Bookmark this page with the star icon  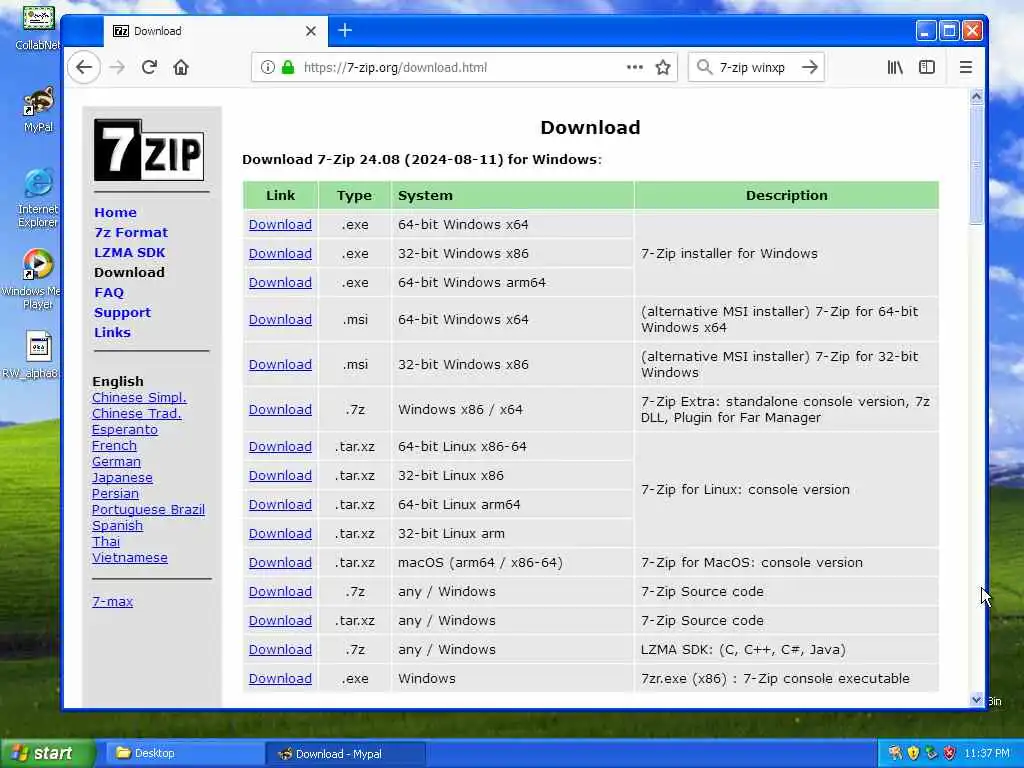(663, 67)
